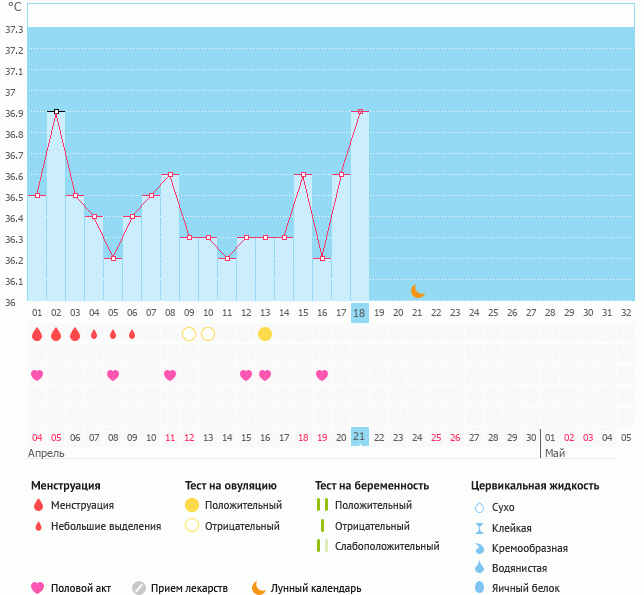Click the yellow 'Положительный' ovulation legend swatch

pyautogui.click(x=193, y=505)
